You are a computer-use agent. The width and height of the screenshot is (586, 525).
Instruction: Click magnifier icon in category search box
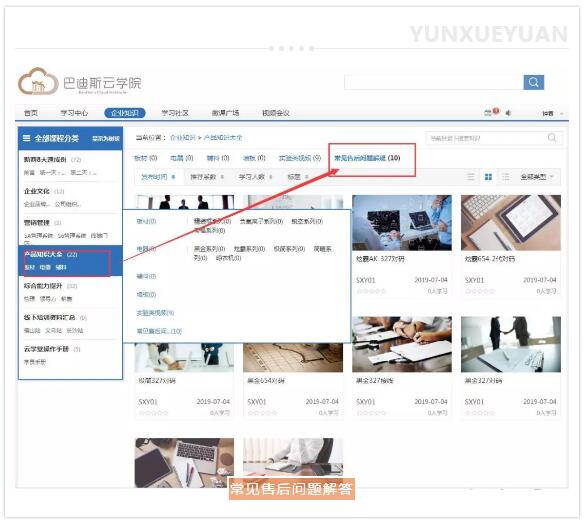click(552, 138)
